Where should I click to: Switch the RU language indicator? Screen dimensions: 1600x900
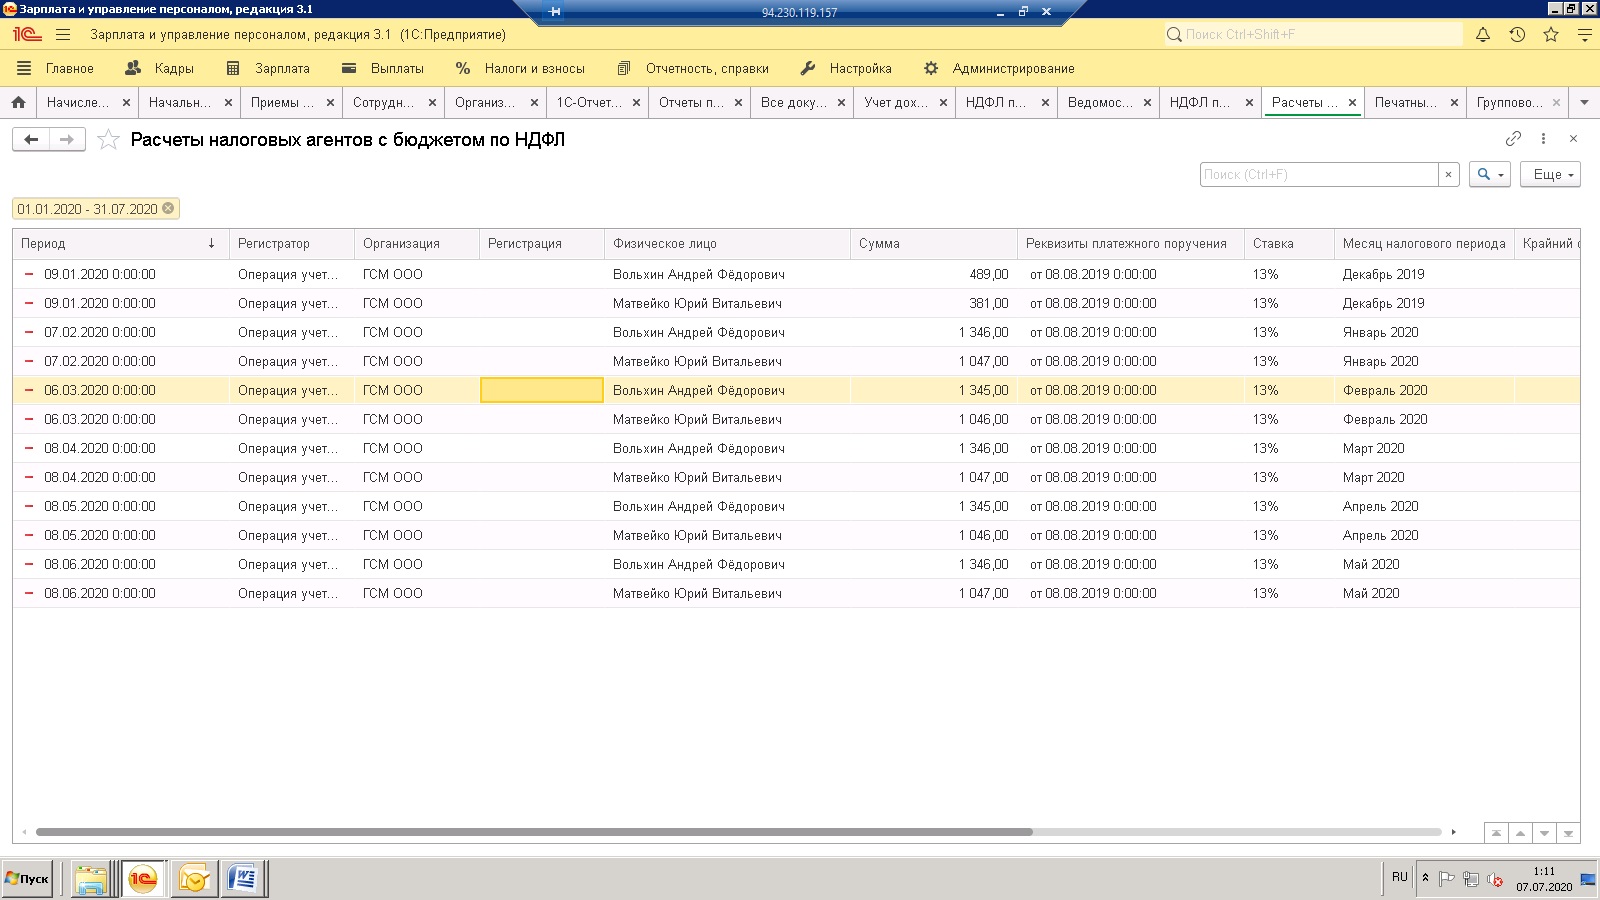tap(1399, 877)
